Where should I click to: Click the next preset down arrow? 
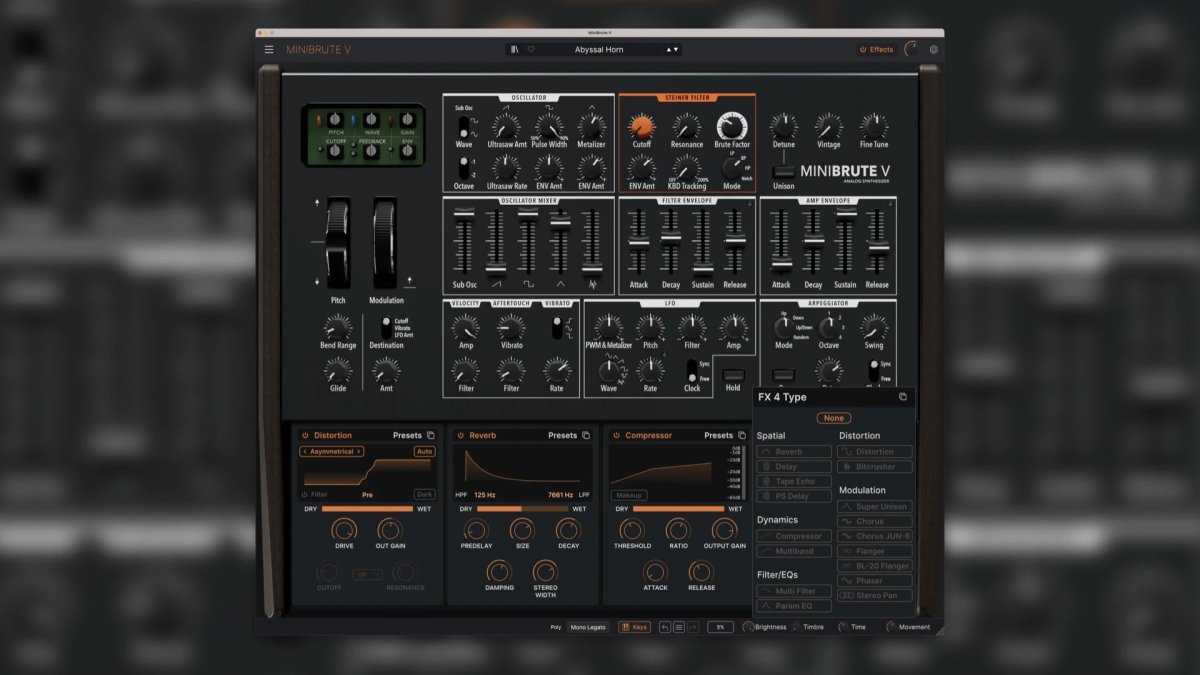tap(676, 49)
